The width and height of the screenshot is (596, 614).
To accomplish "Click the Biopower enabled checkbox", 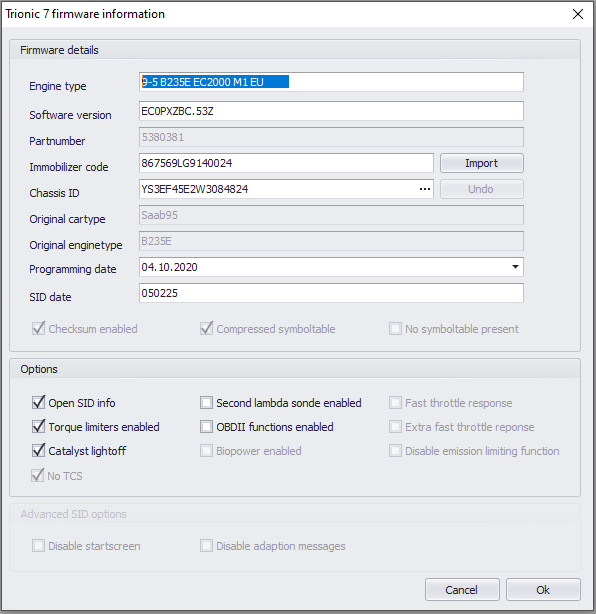I will (x=206, y=451).
